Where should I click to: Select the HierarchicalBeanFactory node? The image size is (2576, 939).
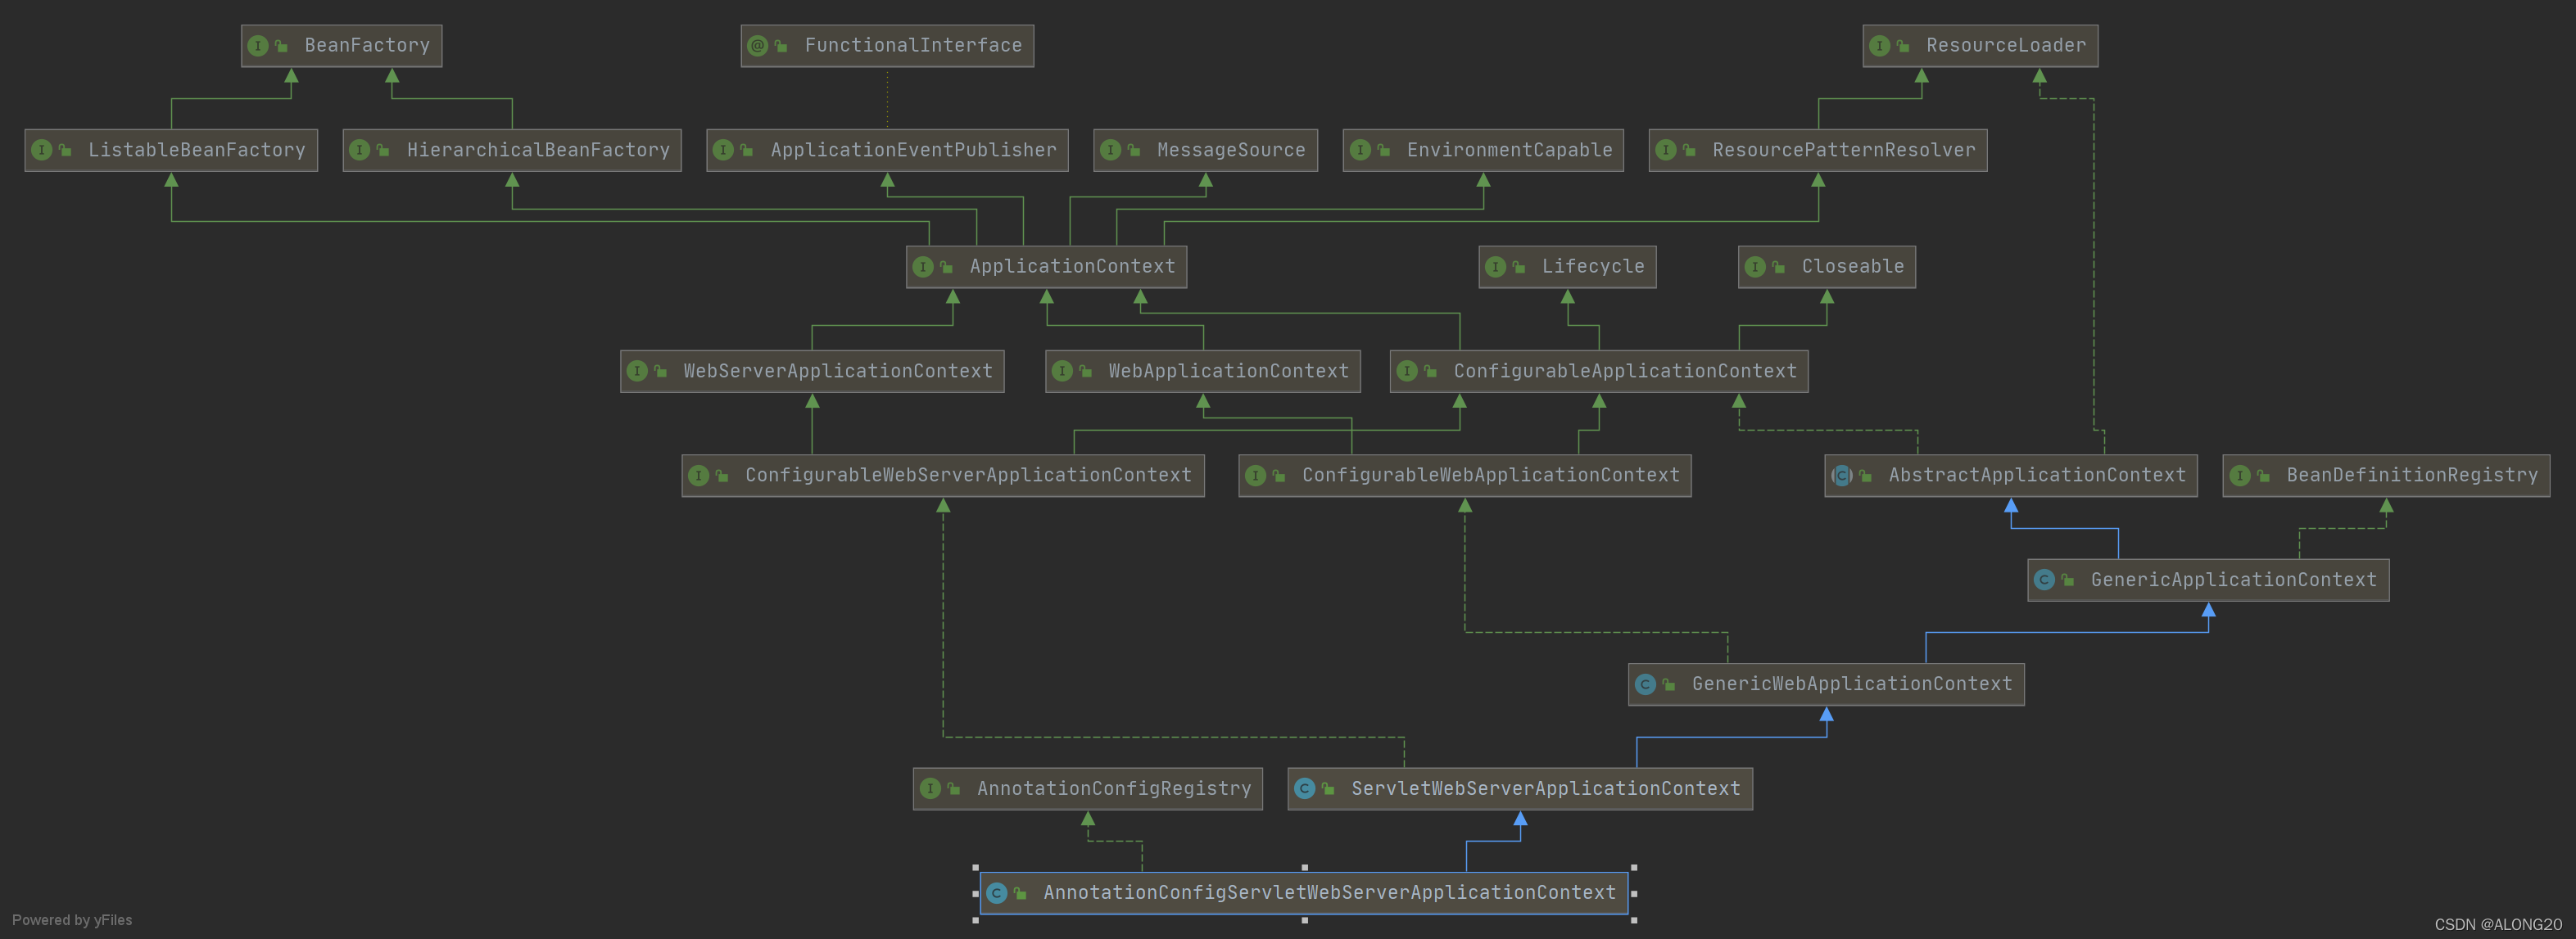(x=538, y=150)
